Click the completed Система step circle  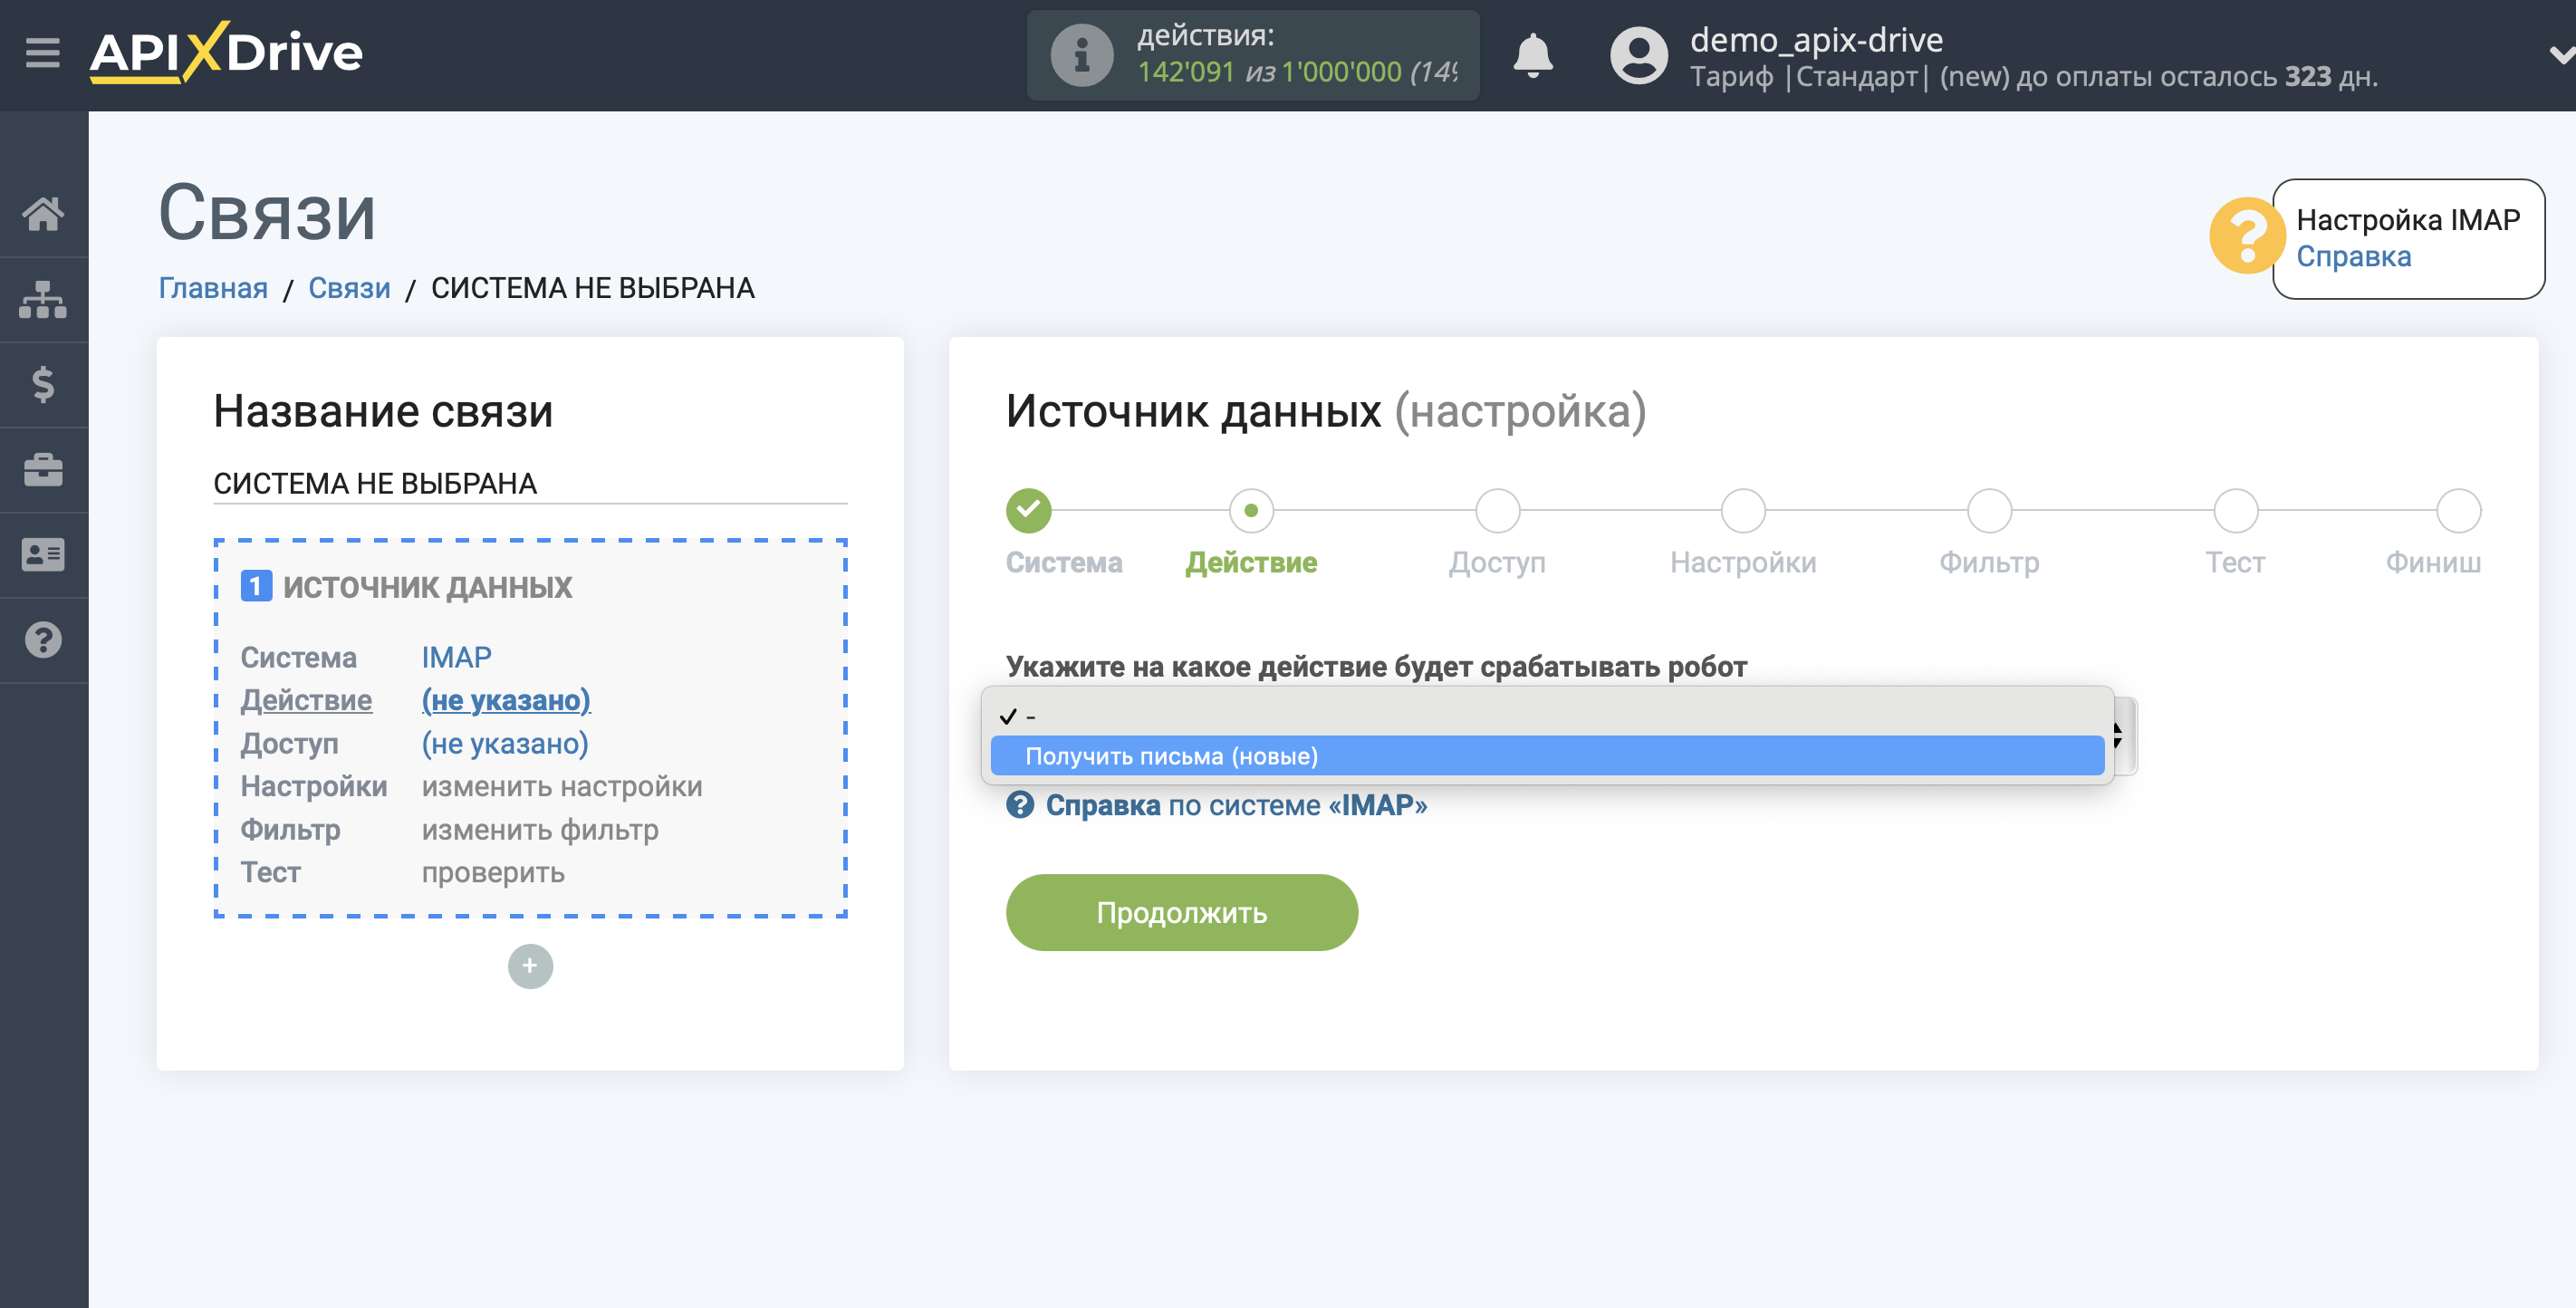[1028, 510]
